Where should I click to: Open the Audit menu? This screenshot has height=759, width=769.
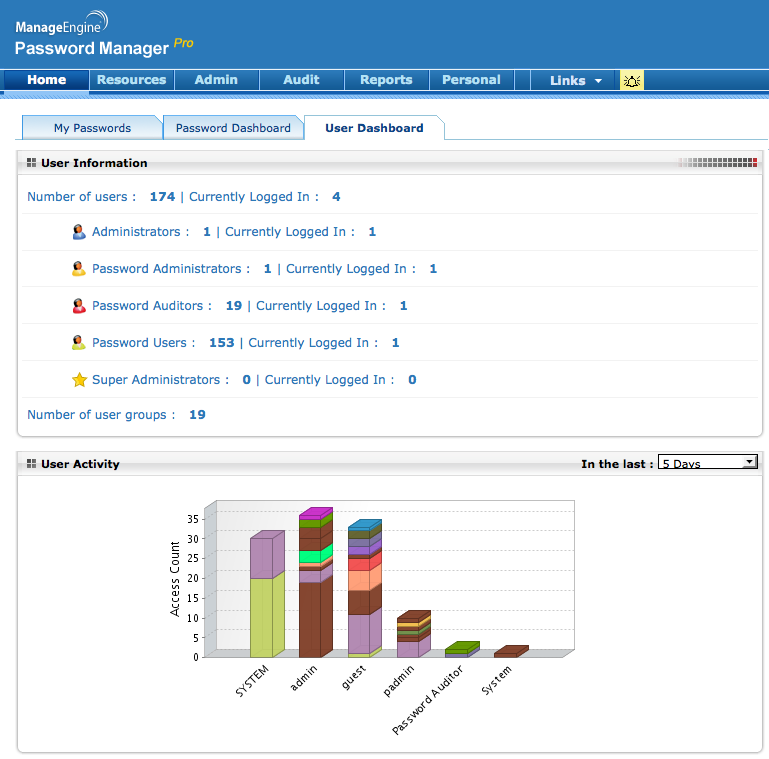pyautogui.click(x=301, y=80)
